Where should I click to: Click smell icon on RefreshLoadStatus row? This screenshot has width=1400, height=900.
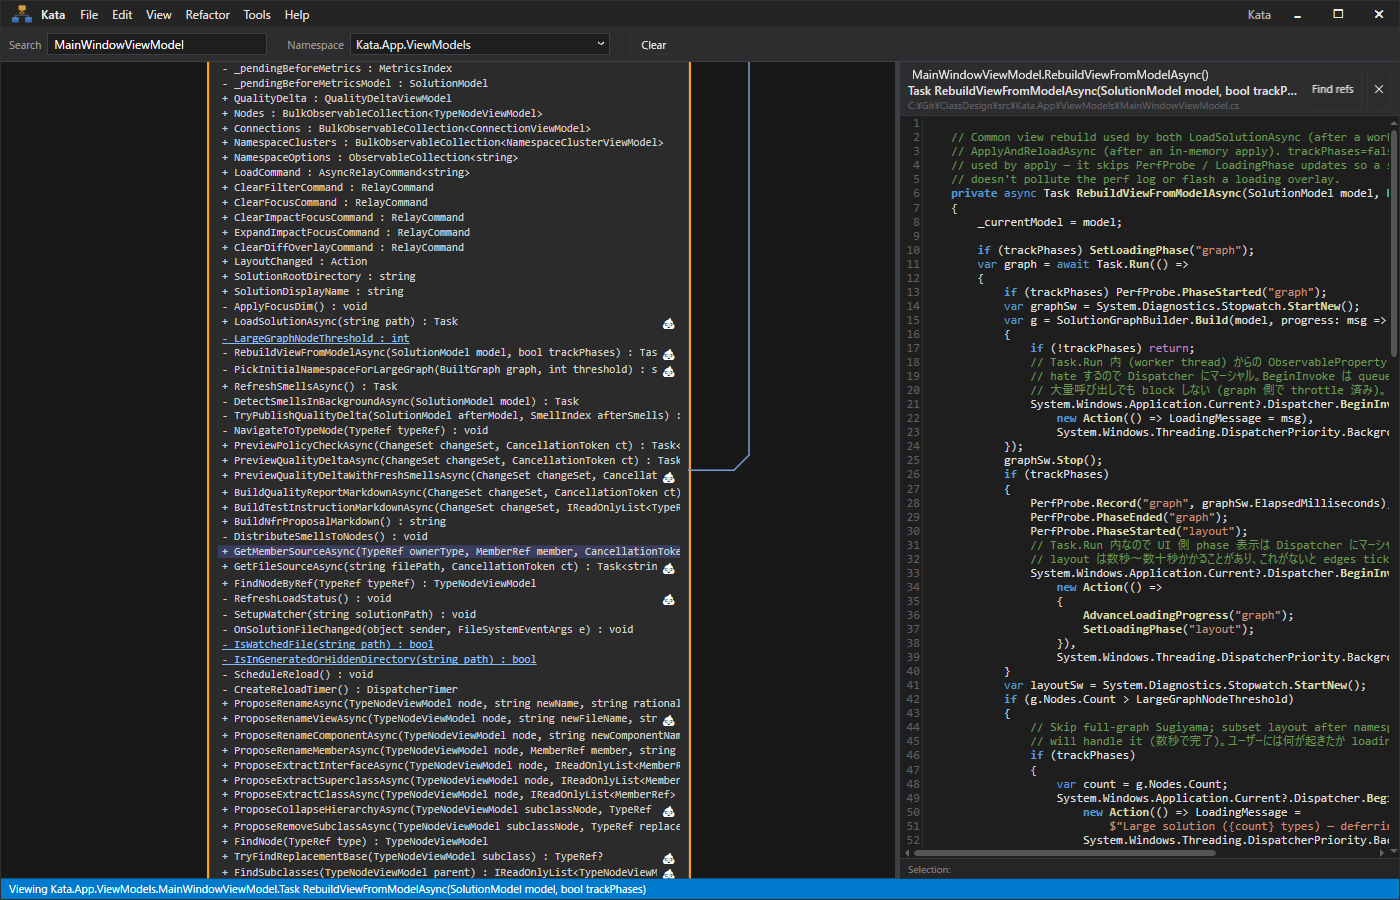668,599
